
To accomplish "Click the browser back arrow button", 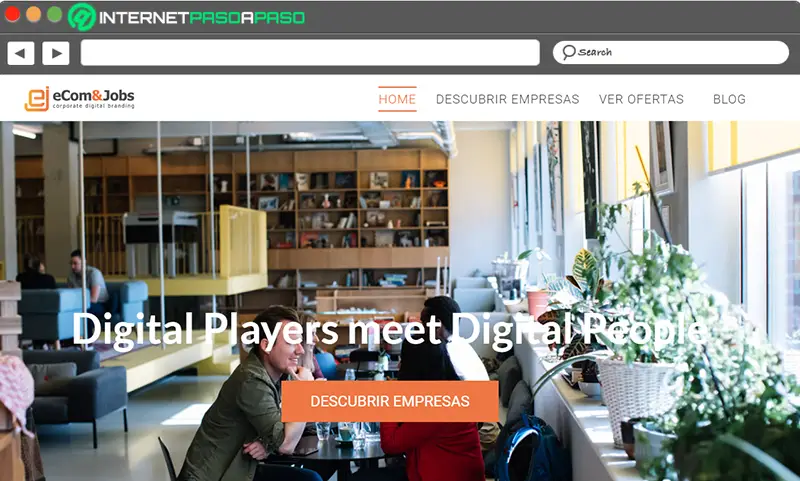I will click(21, 53).
